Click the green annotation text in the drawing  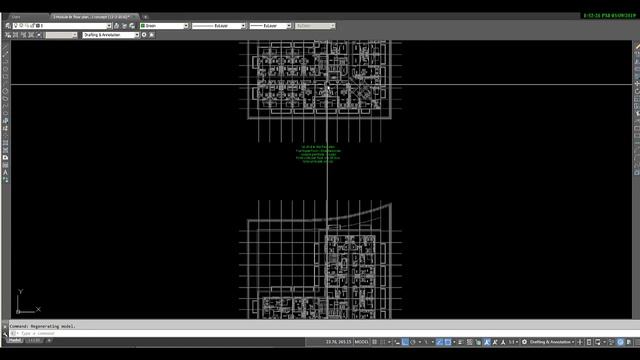coord(318,154)
